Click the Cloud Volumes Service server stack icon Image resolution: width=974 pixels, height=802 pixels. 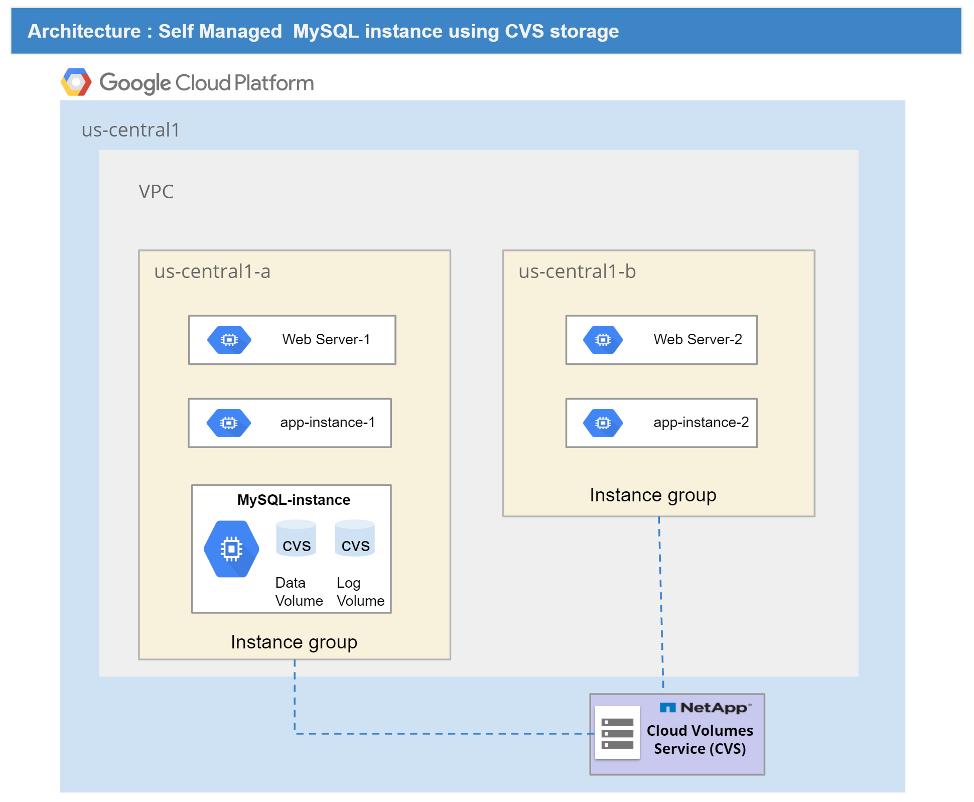pos(617,733)
